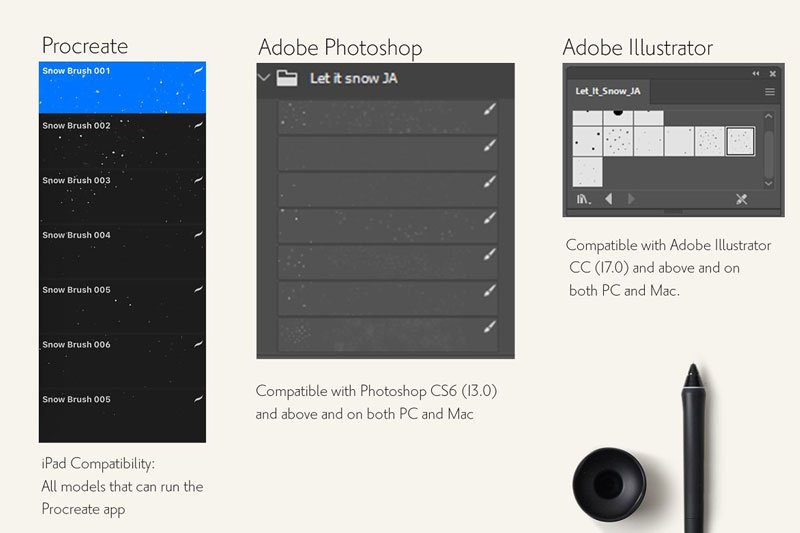
Task: Click the Remove Brush Stroke icon
Action: pyautogui.click(x=741, y=199)
